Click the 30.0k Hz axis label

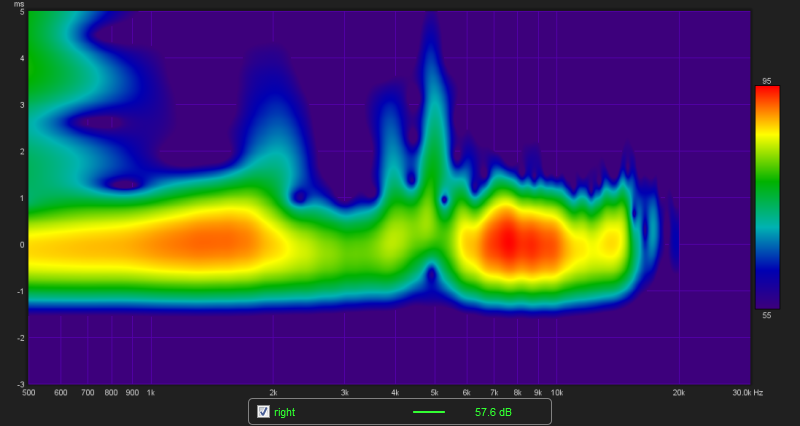748,392
